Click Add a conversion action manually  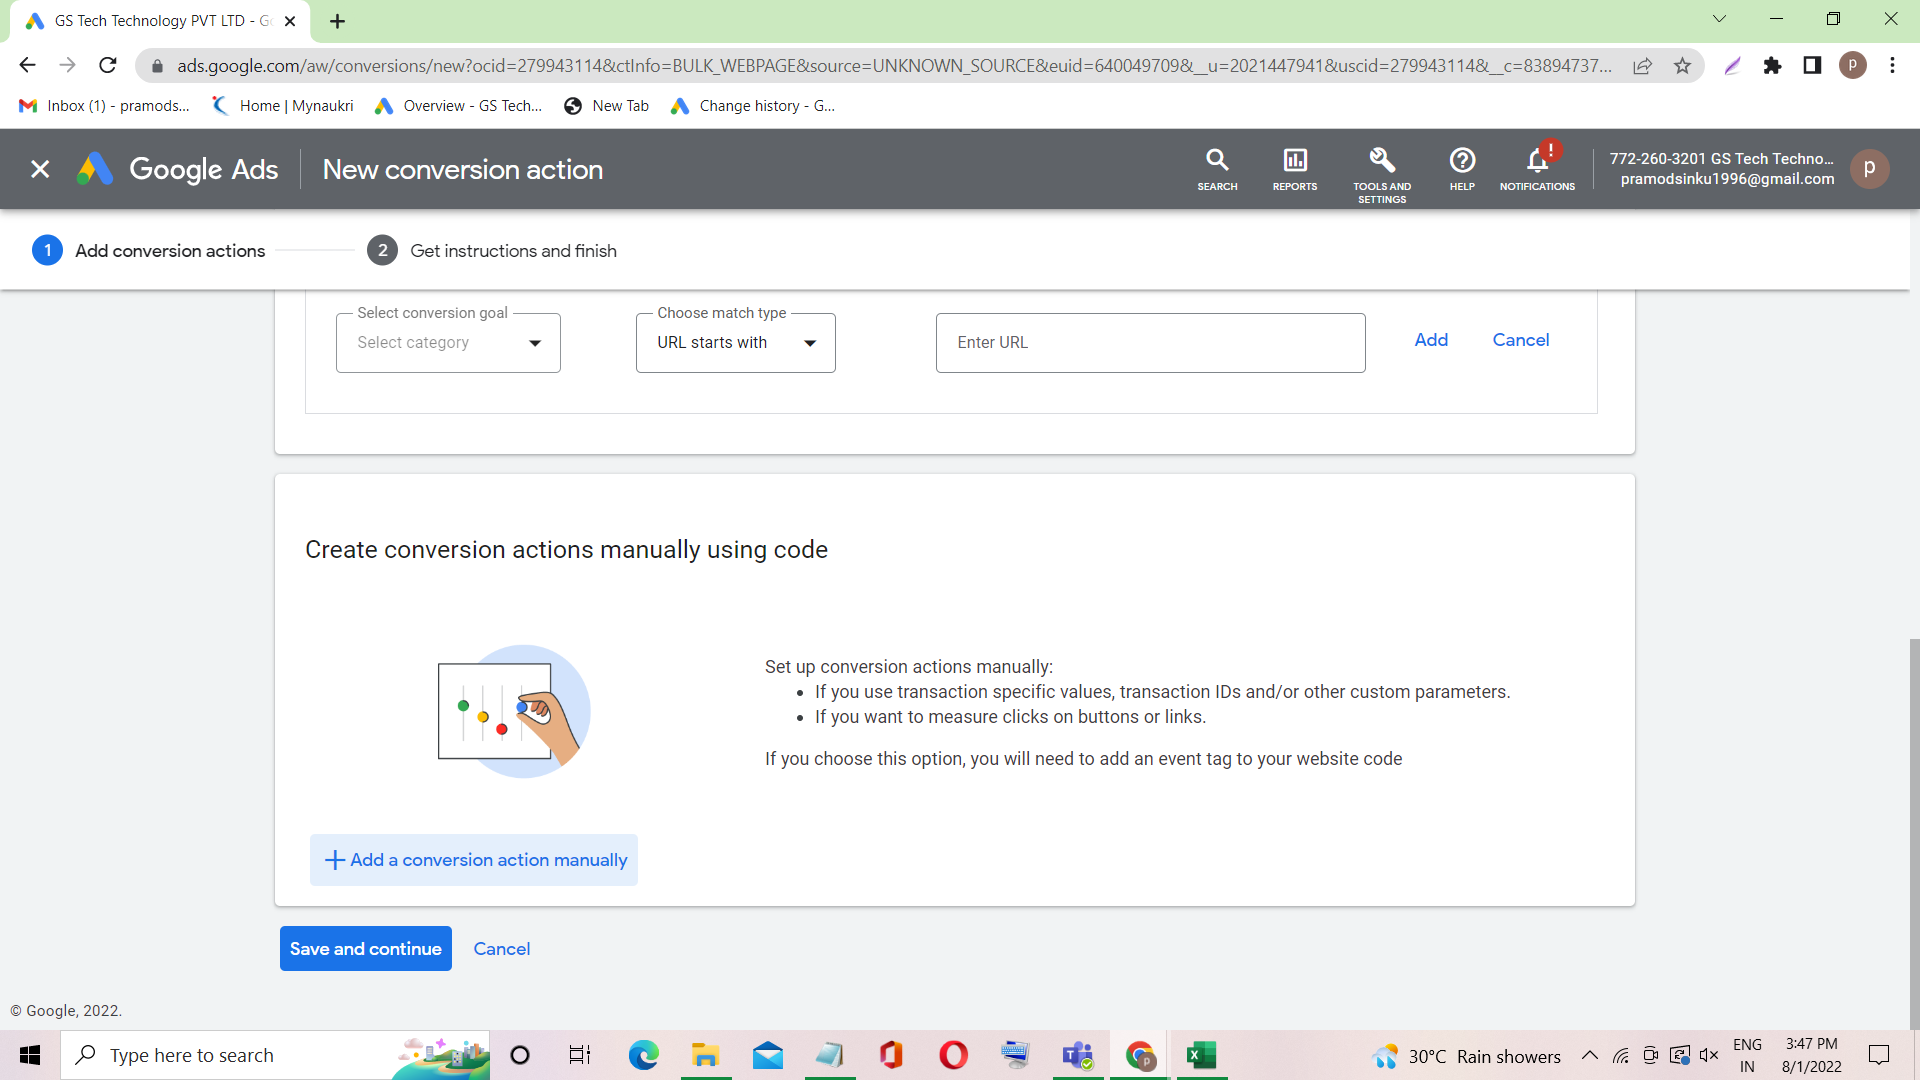click(474, 860)
